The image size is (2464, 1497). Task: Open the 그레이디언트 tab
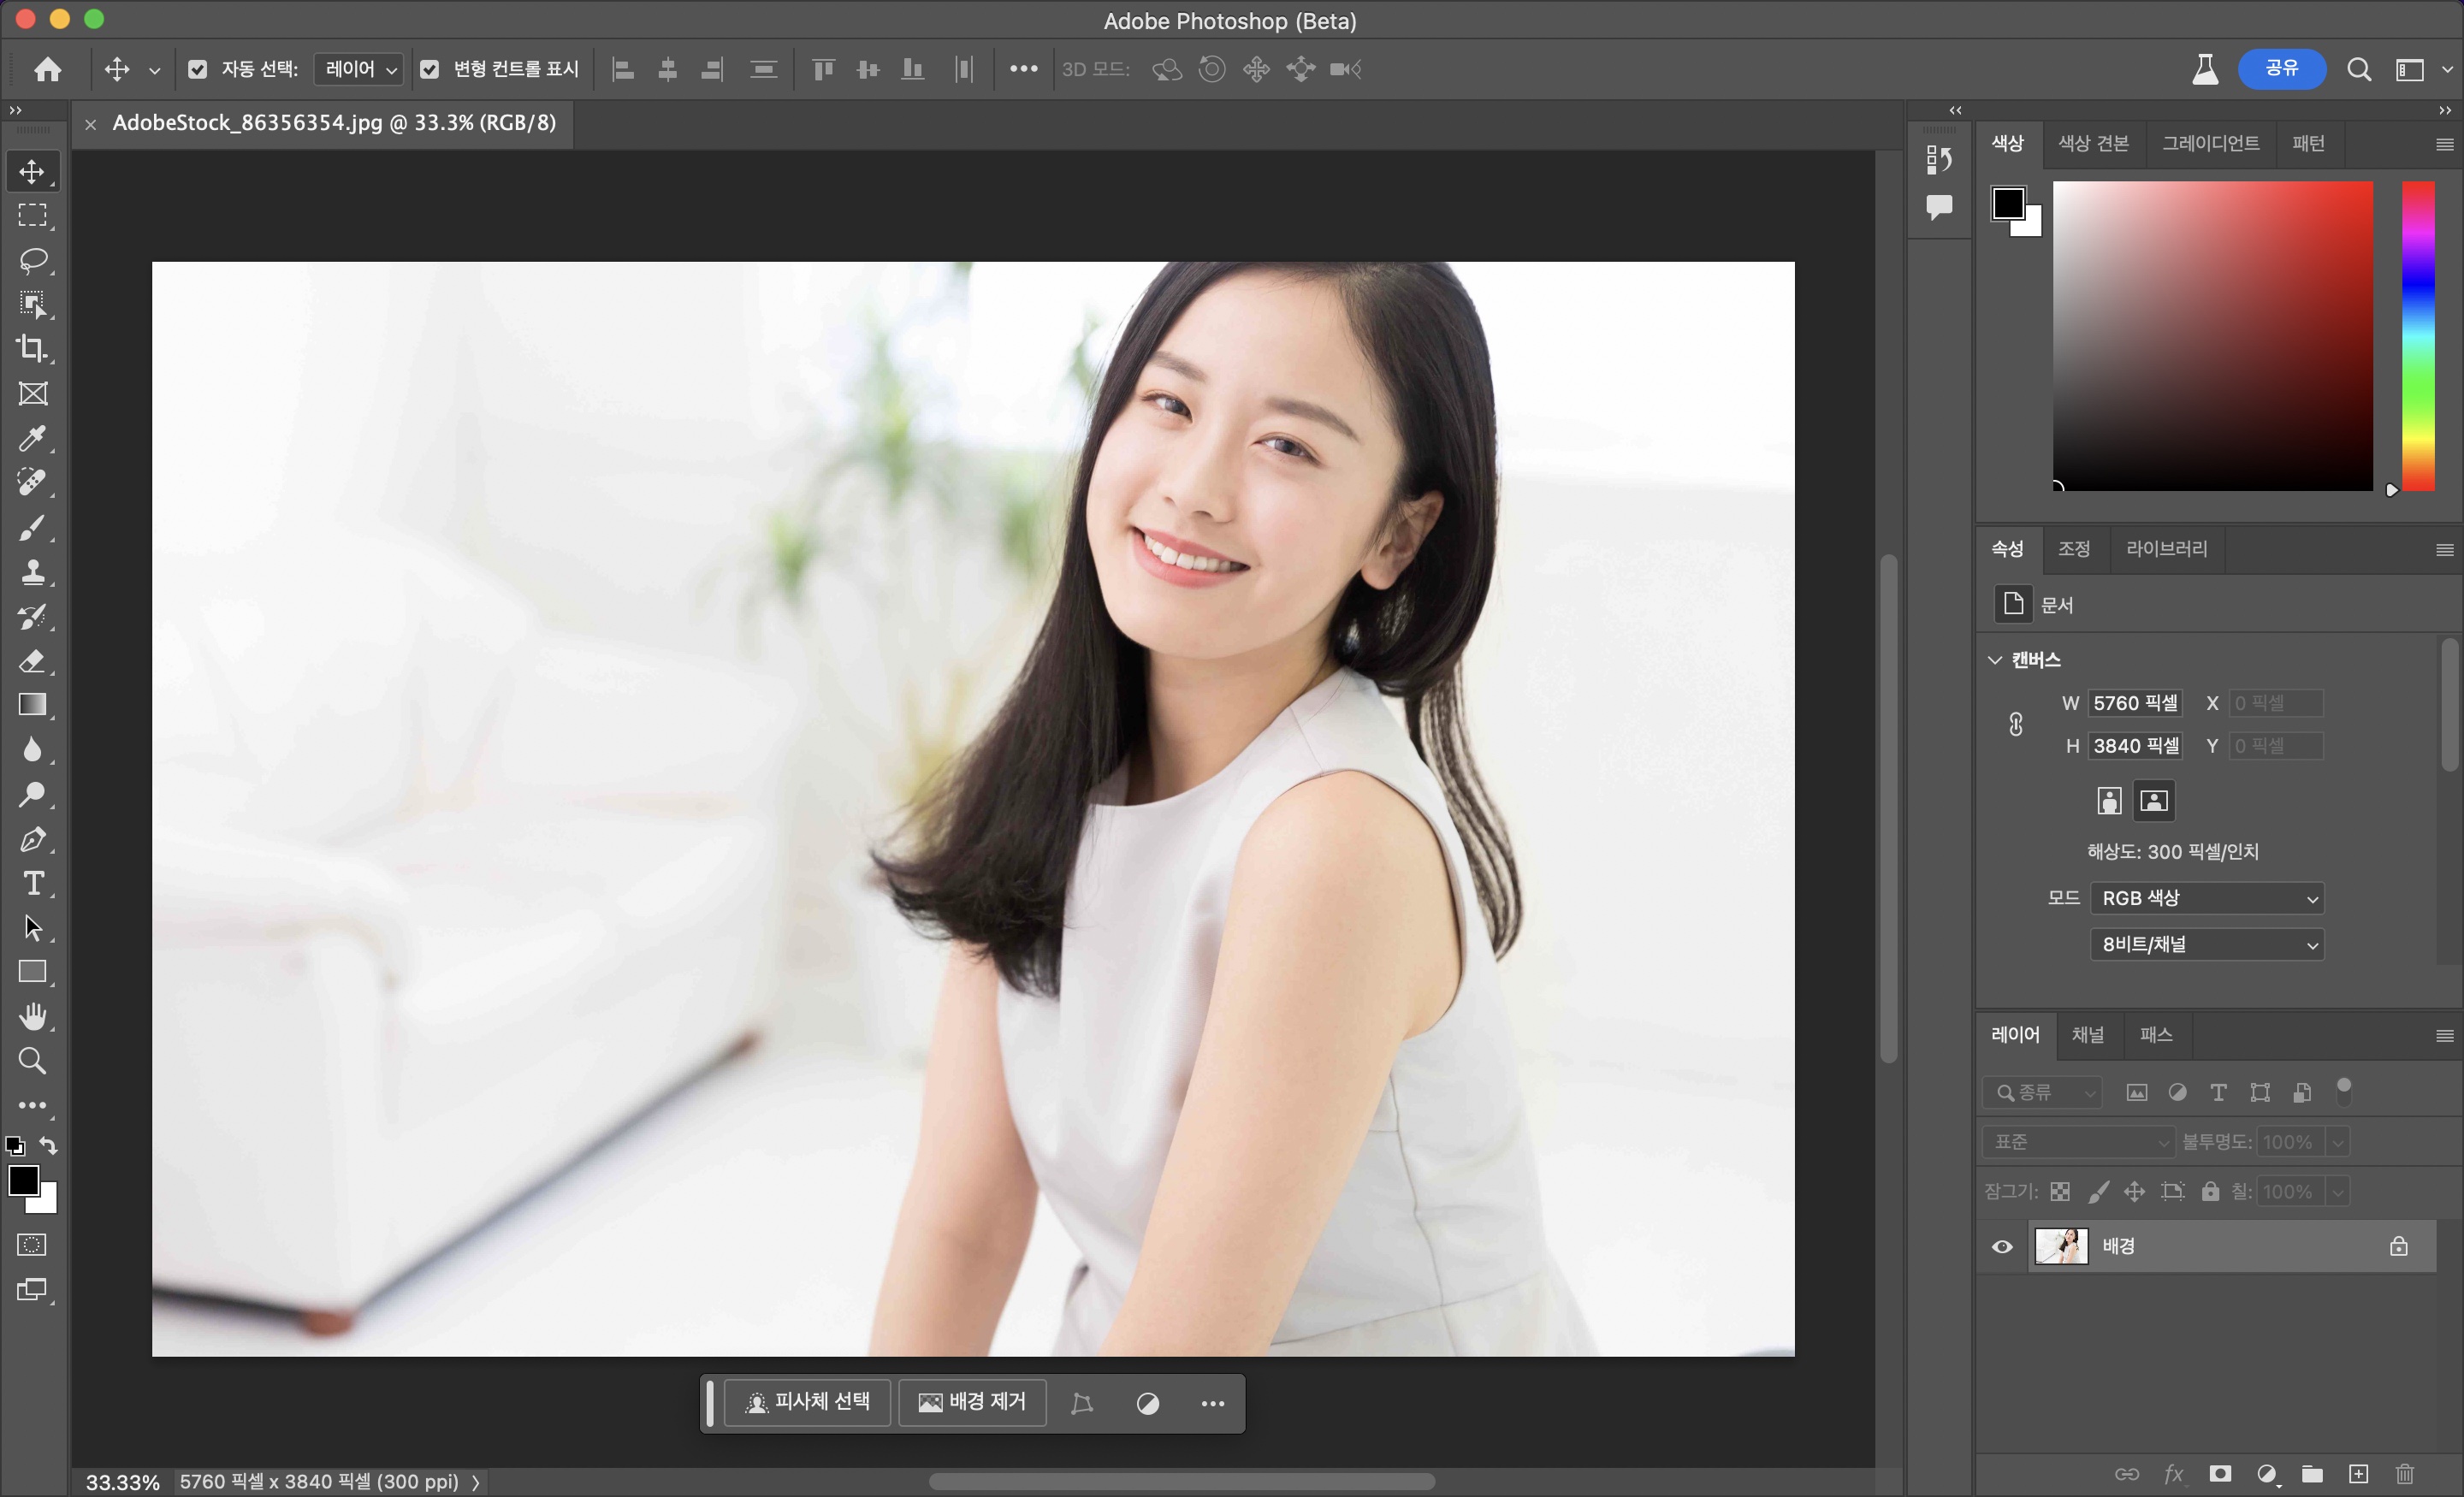2210,143
